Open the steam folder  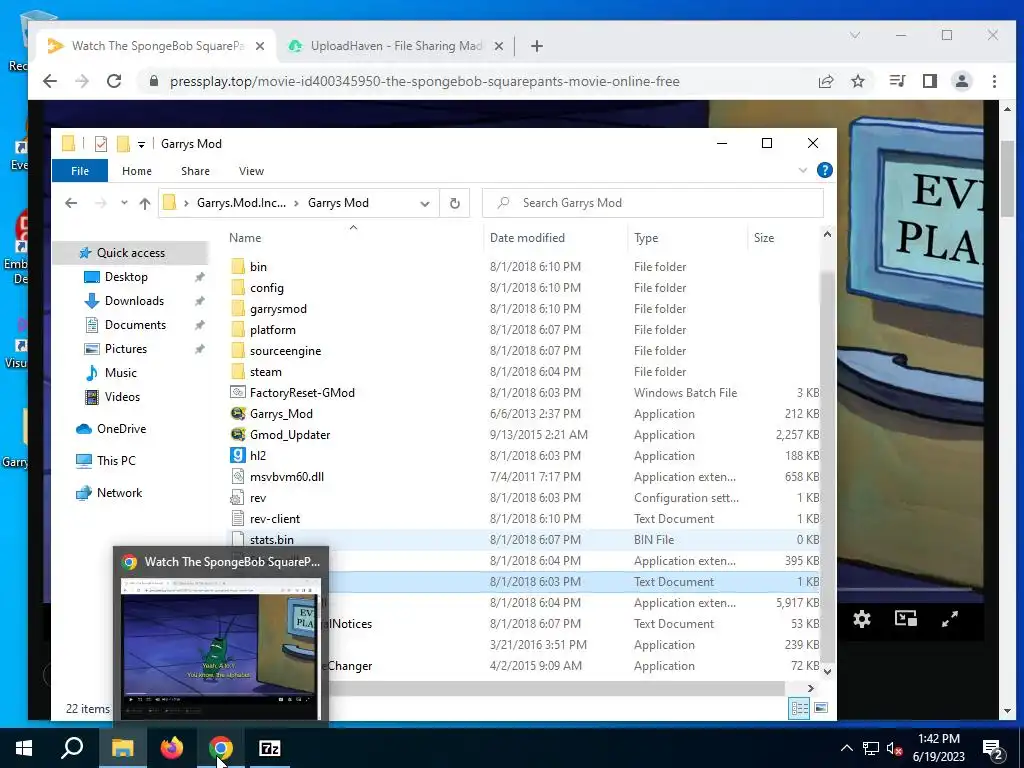[266, 372]
